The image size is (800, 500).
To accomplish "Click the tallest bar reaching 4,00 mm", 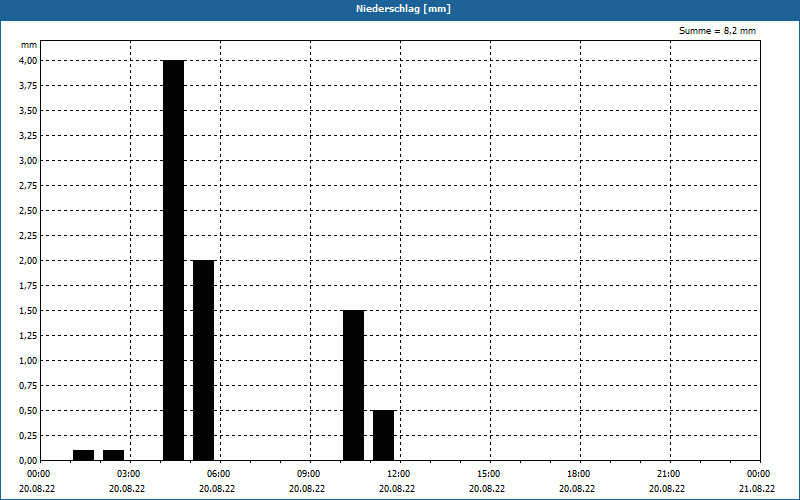I will [x=173, y=260].
